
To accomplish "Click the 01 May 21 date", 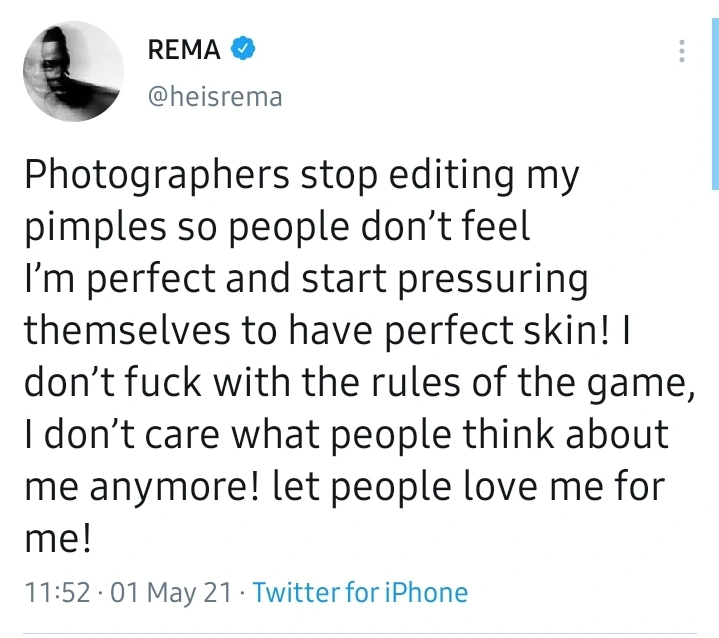I will tap(156, 592).
